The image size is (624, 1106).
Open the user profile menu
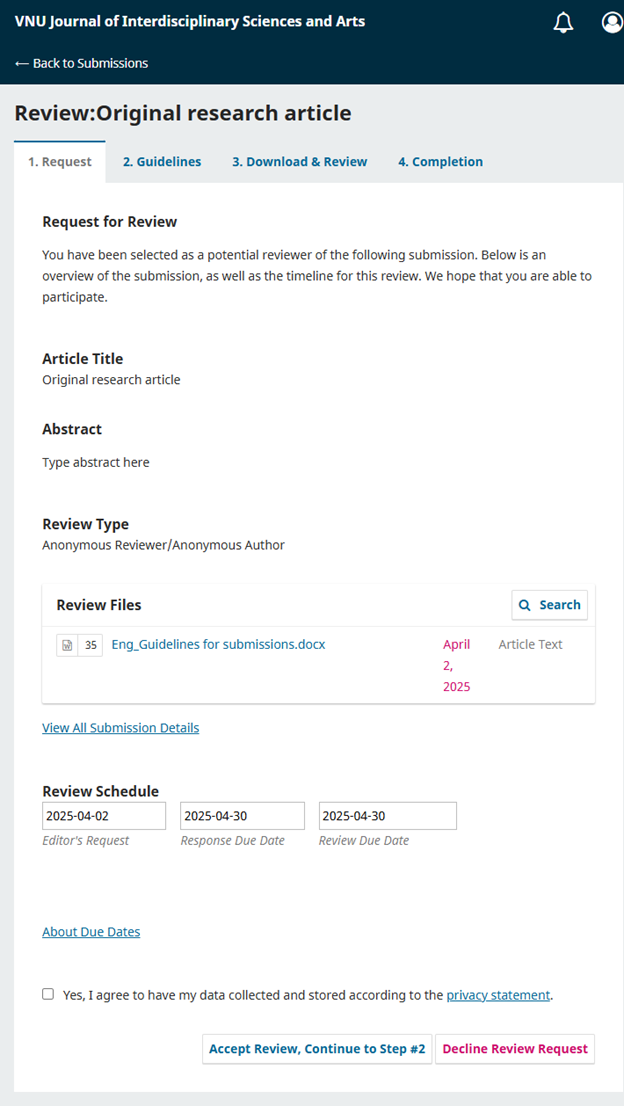tap(612, 23)
